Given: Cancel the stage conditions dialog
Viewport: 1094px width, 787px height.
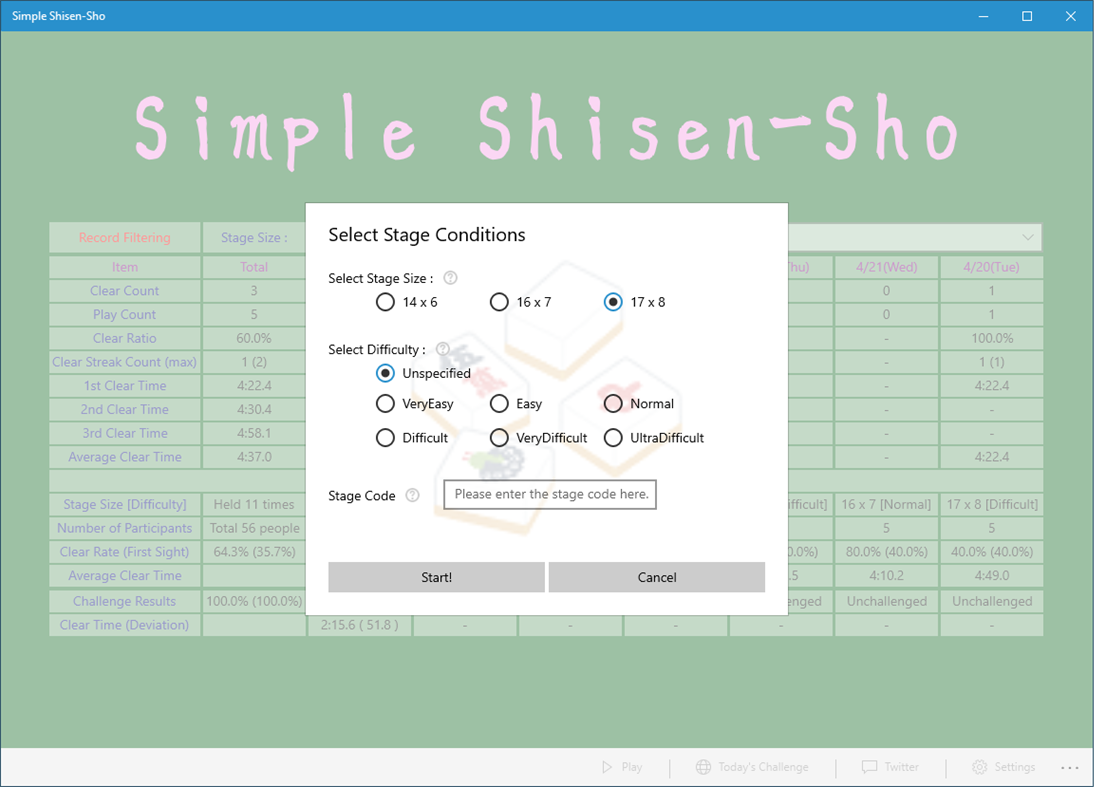Looking at the screenshot, I should [x=656, y=577].
